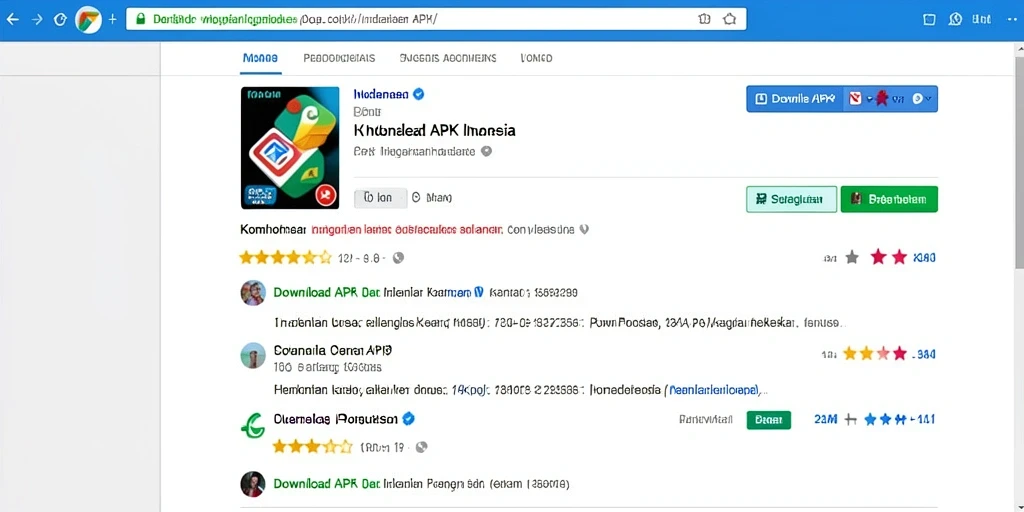Image resolution: width=1024 pixels, height=512 pixels.
Task: Switch to the Vomeo tab
Action: pos(536,58)
